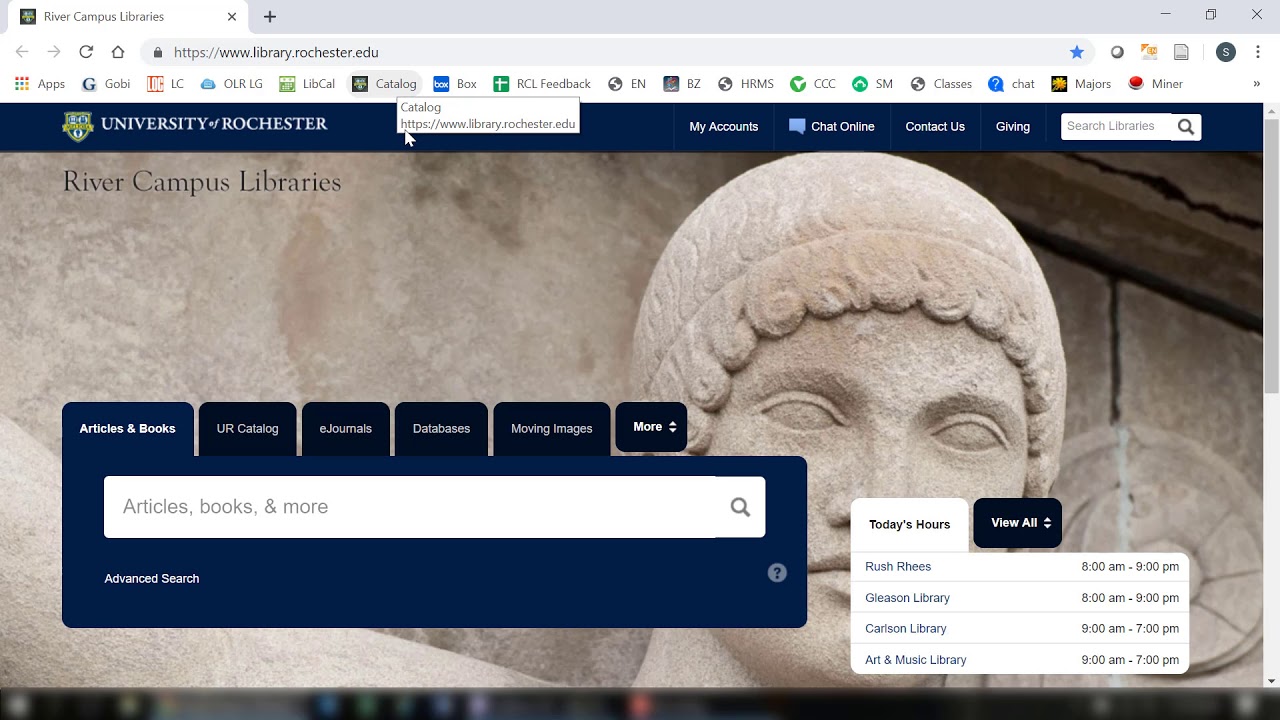Reload the page with the refresh icon
This screenshot has height=720, width=1280.
point(86,52)
